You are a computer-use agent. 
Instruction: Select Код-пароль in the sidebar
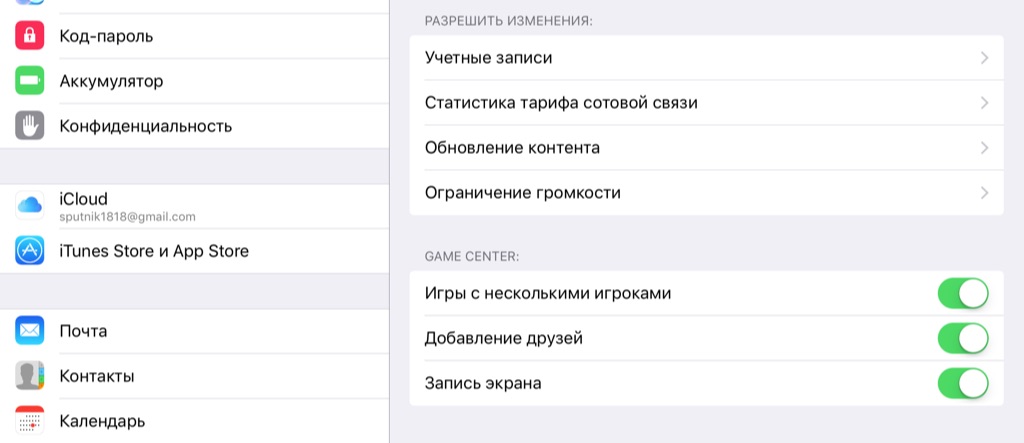point(106,36)
